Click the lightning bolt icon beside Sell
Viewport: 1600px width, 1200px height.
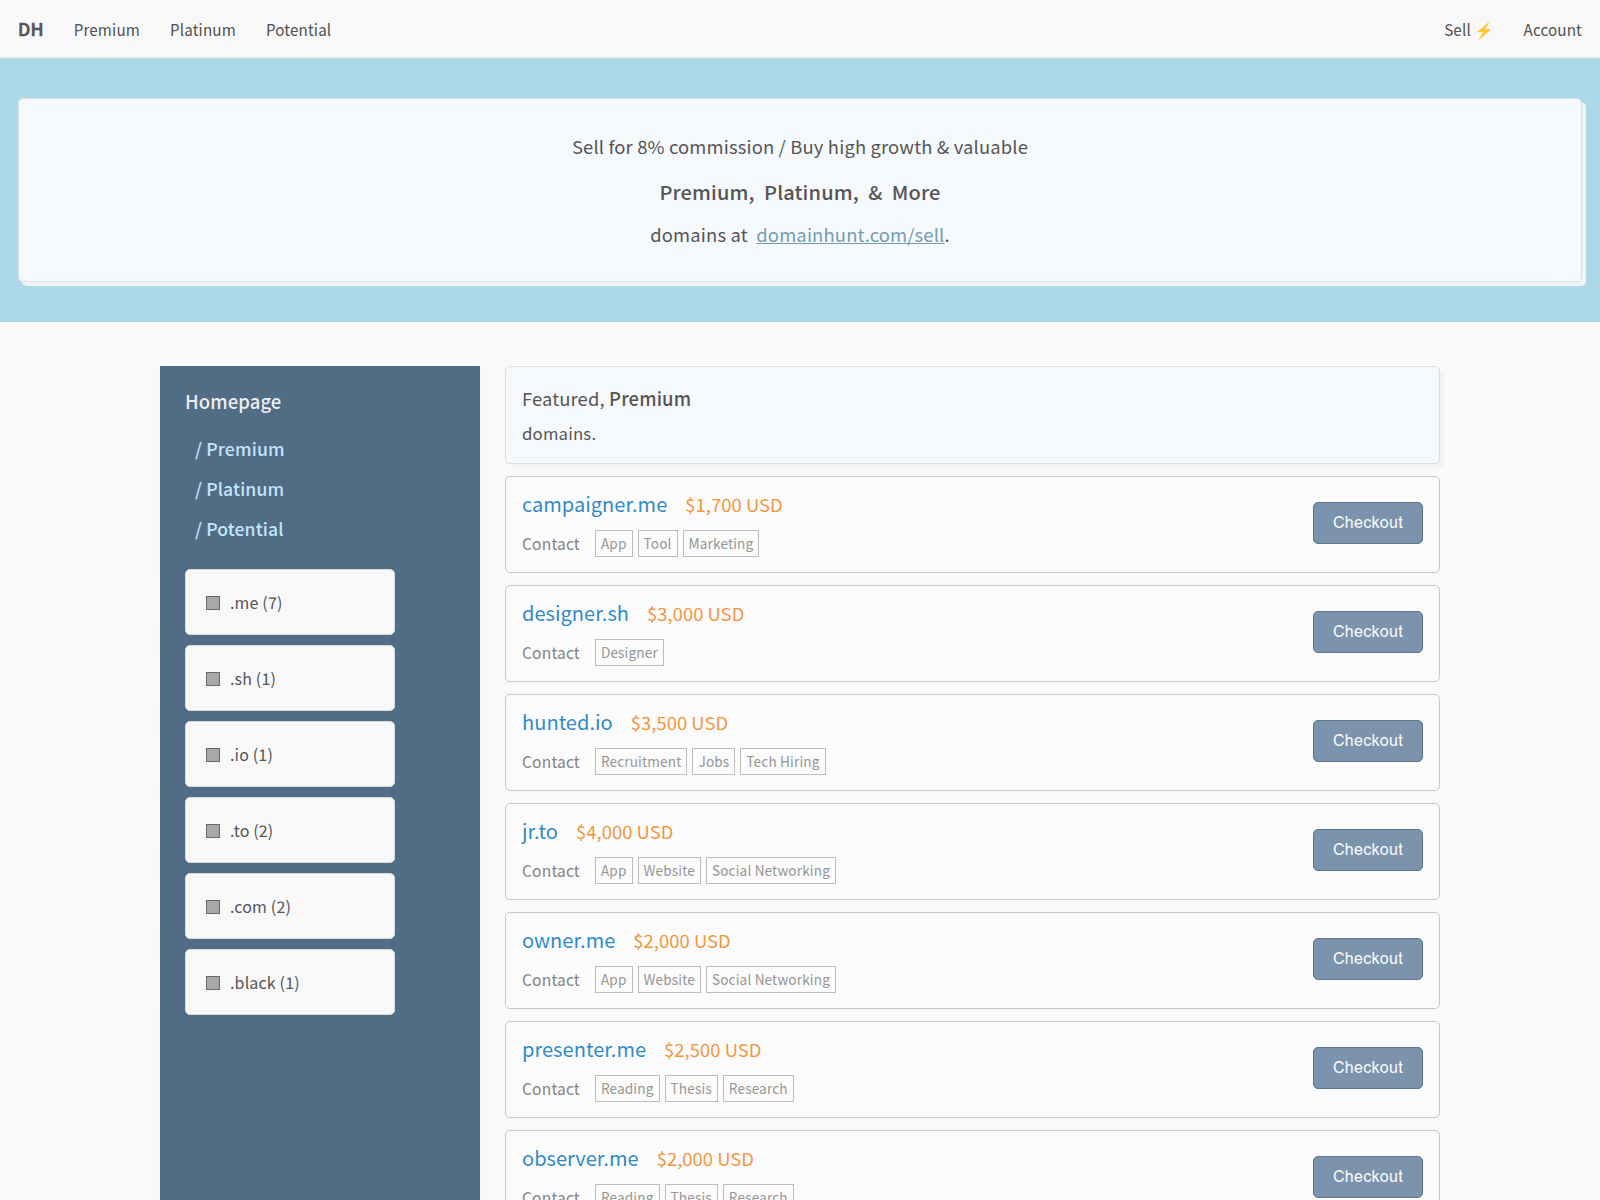point(1484,31)
